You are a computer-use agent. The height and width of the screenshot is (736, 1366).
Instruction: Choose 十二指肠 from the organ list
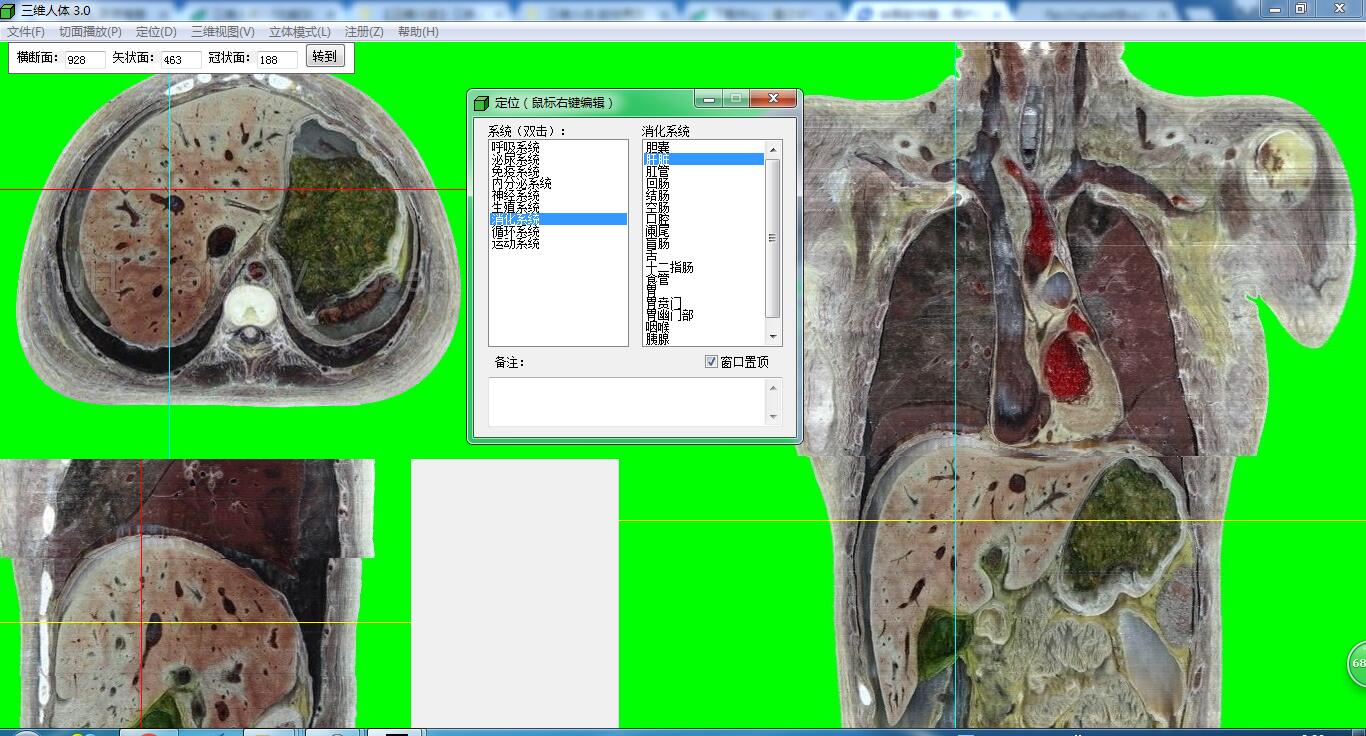[669, 268]
